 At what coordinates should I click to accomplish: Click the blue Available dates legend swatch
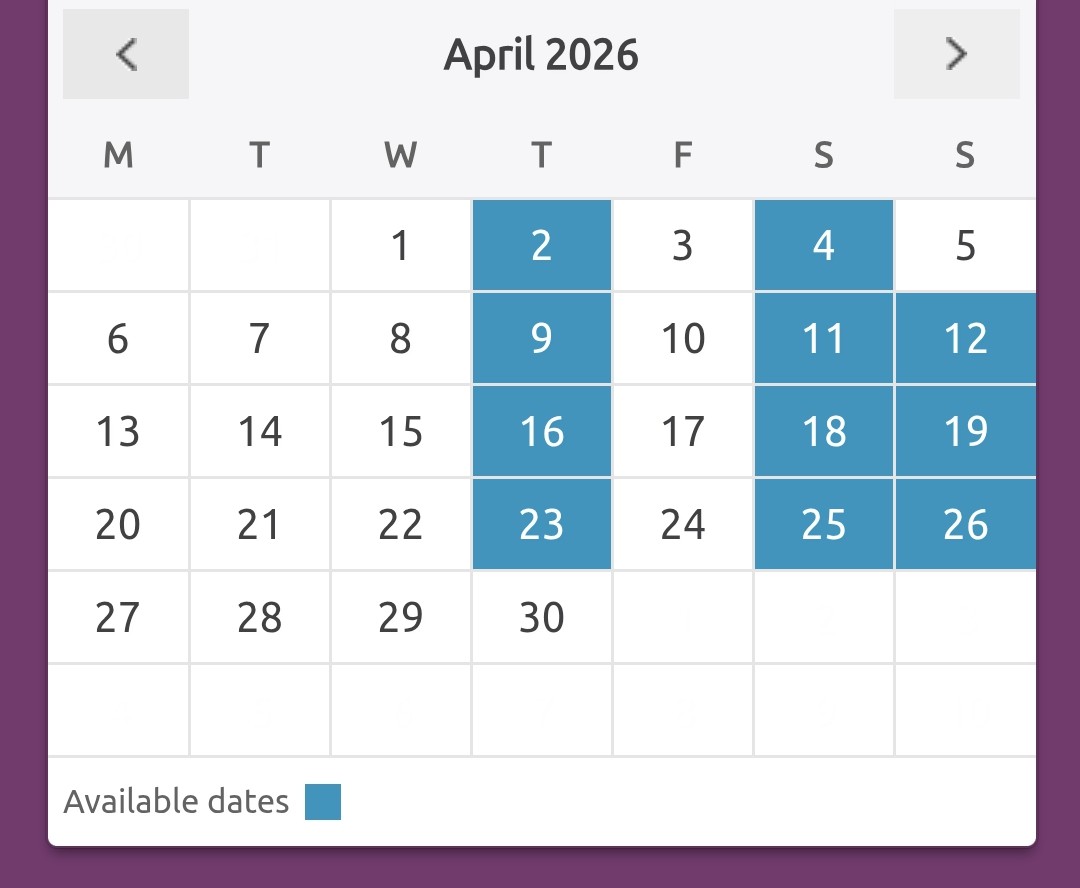point(323,802)
